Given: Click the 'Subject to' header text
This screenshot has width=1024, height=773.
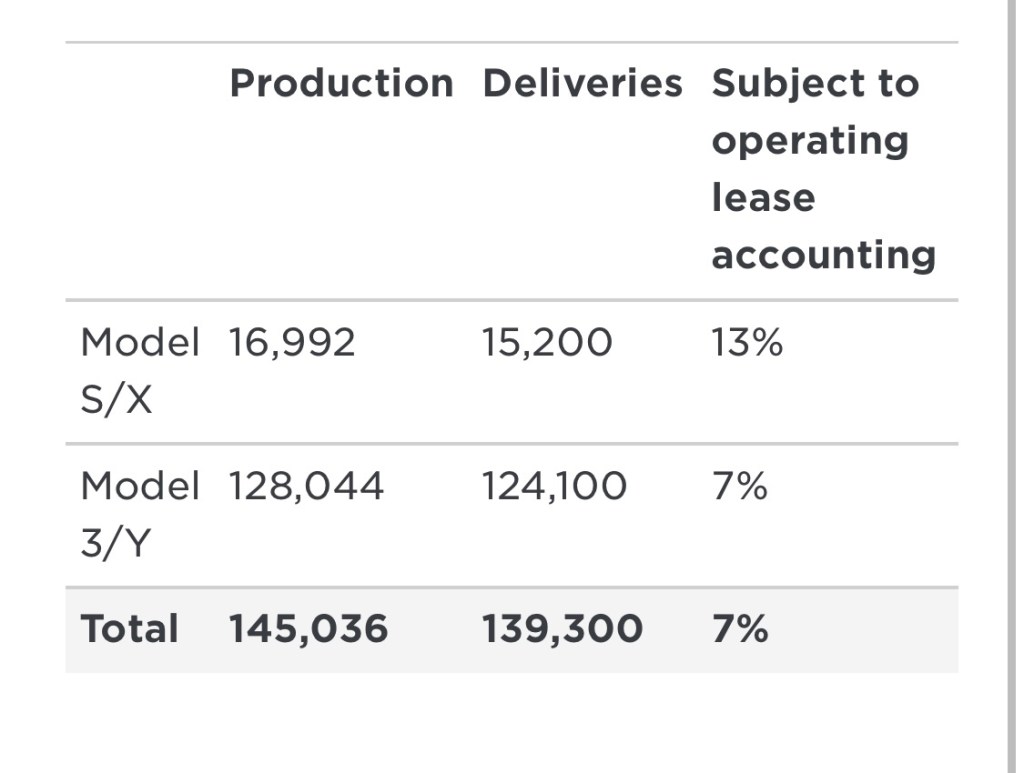Looking at the screenshot, I should (815, 84).
